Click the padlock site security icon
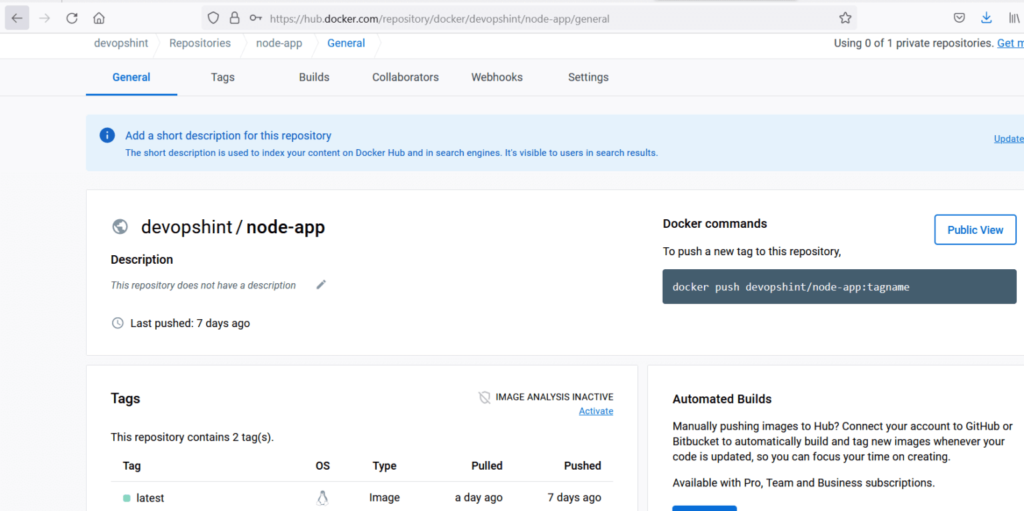Viewport: 1024px width, 511px height. 234,18
